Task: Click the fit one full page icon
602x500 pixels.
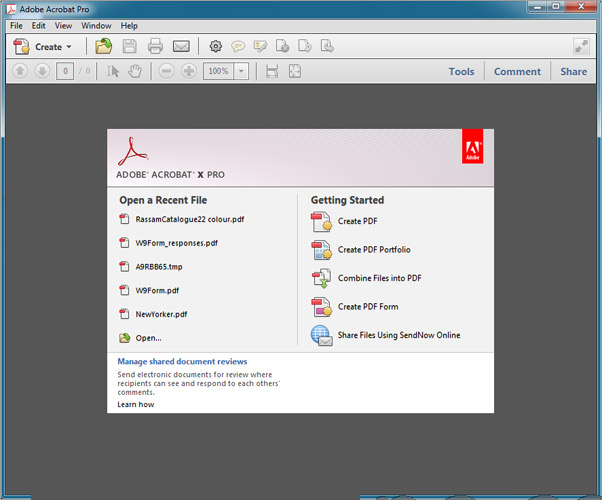Action: pyautogui.click(x=294, y=71)
